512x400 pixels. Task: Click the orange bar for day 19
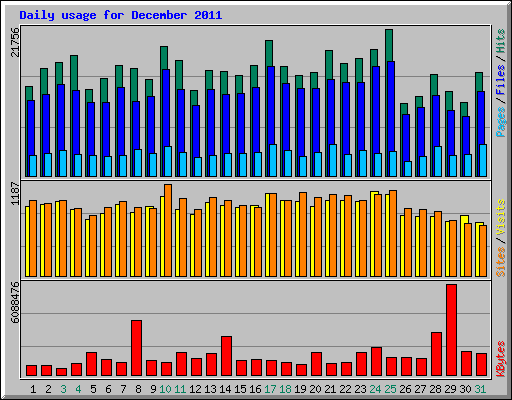click(303, 234)
